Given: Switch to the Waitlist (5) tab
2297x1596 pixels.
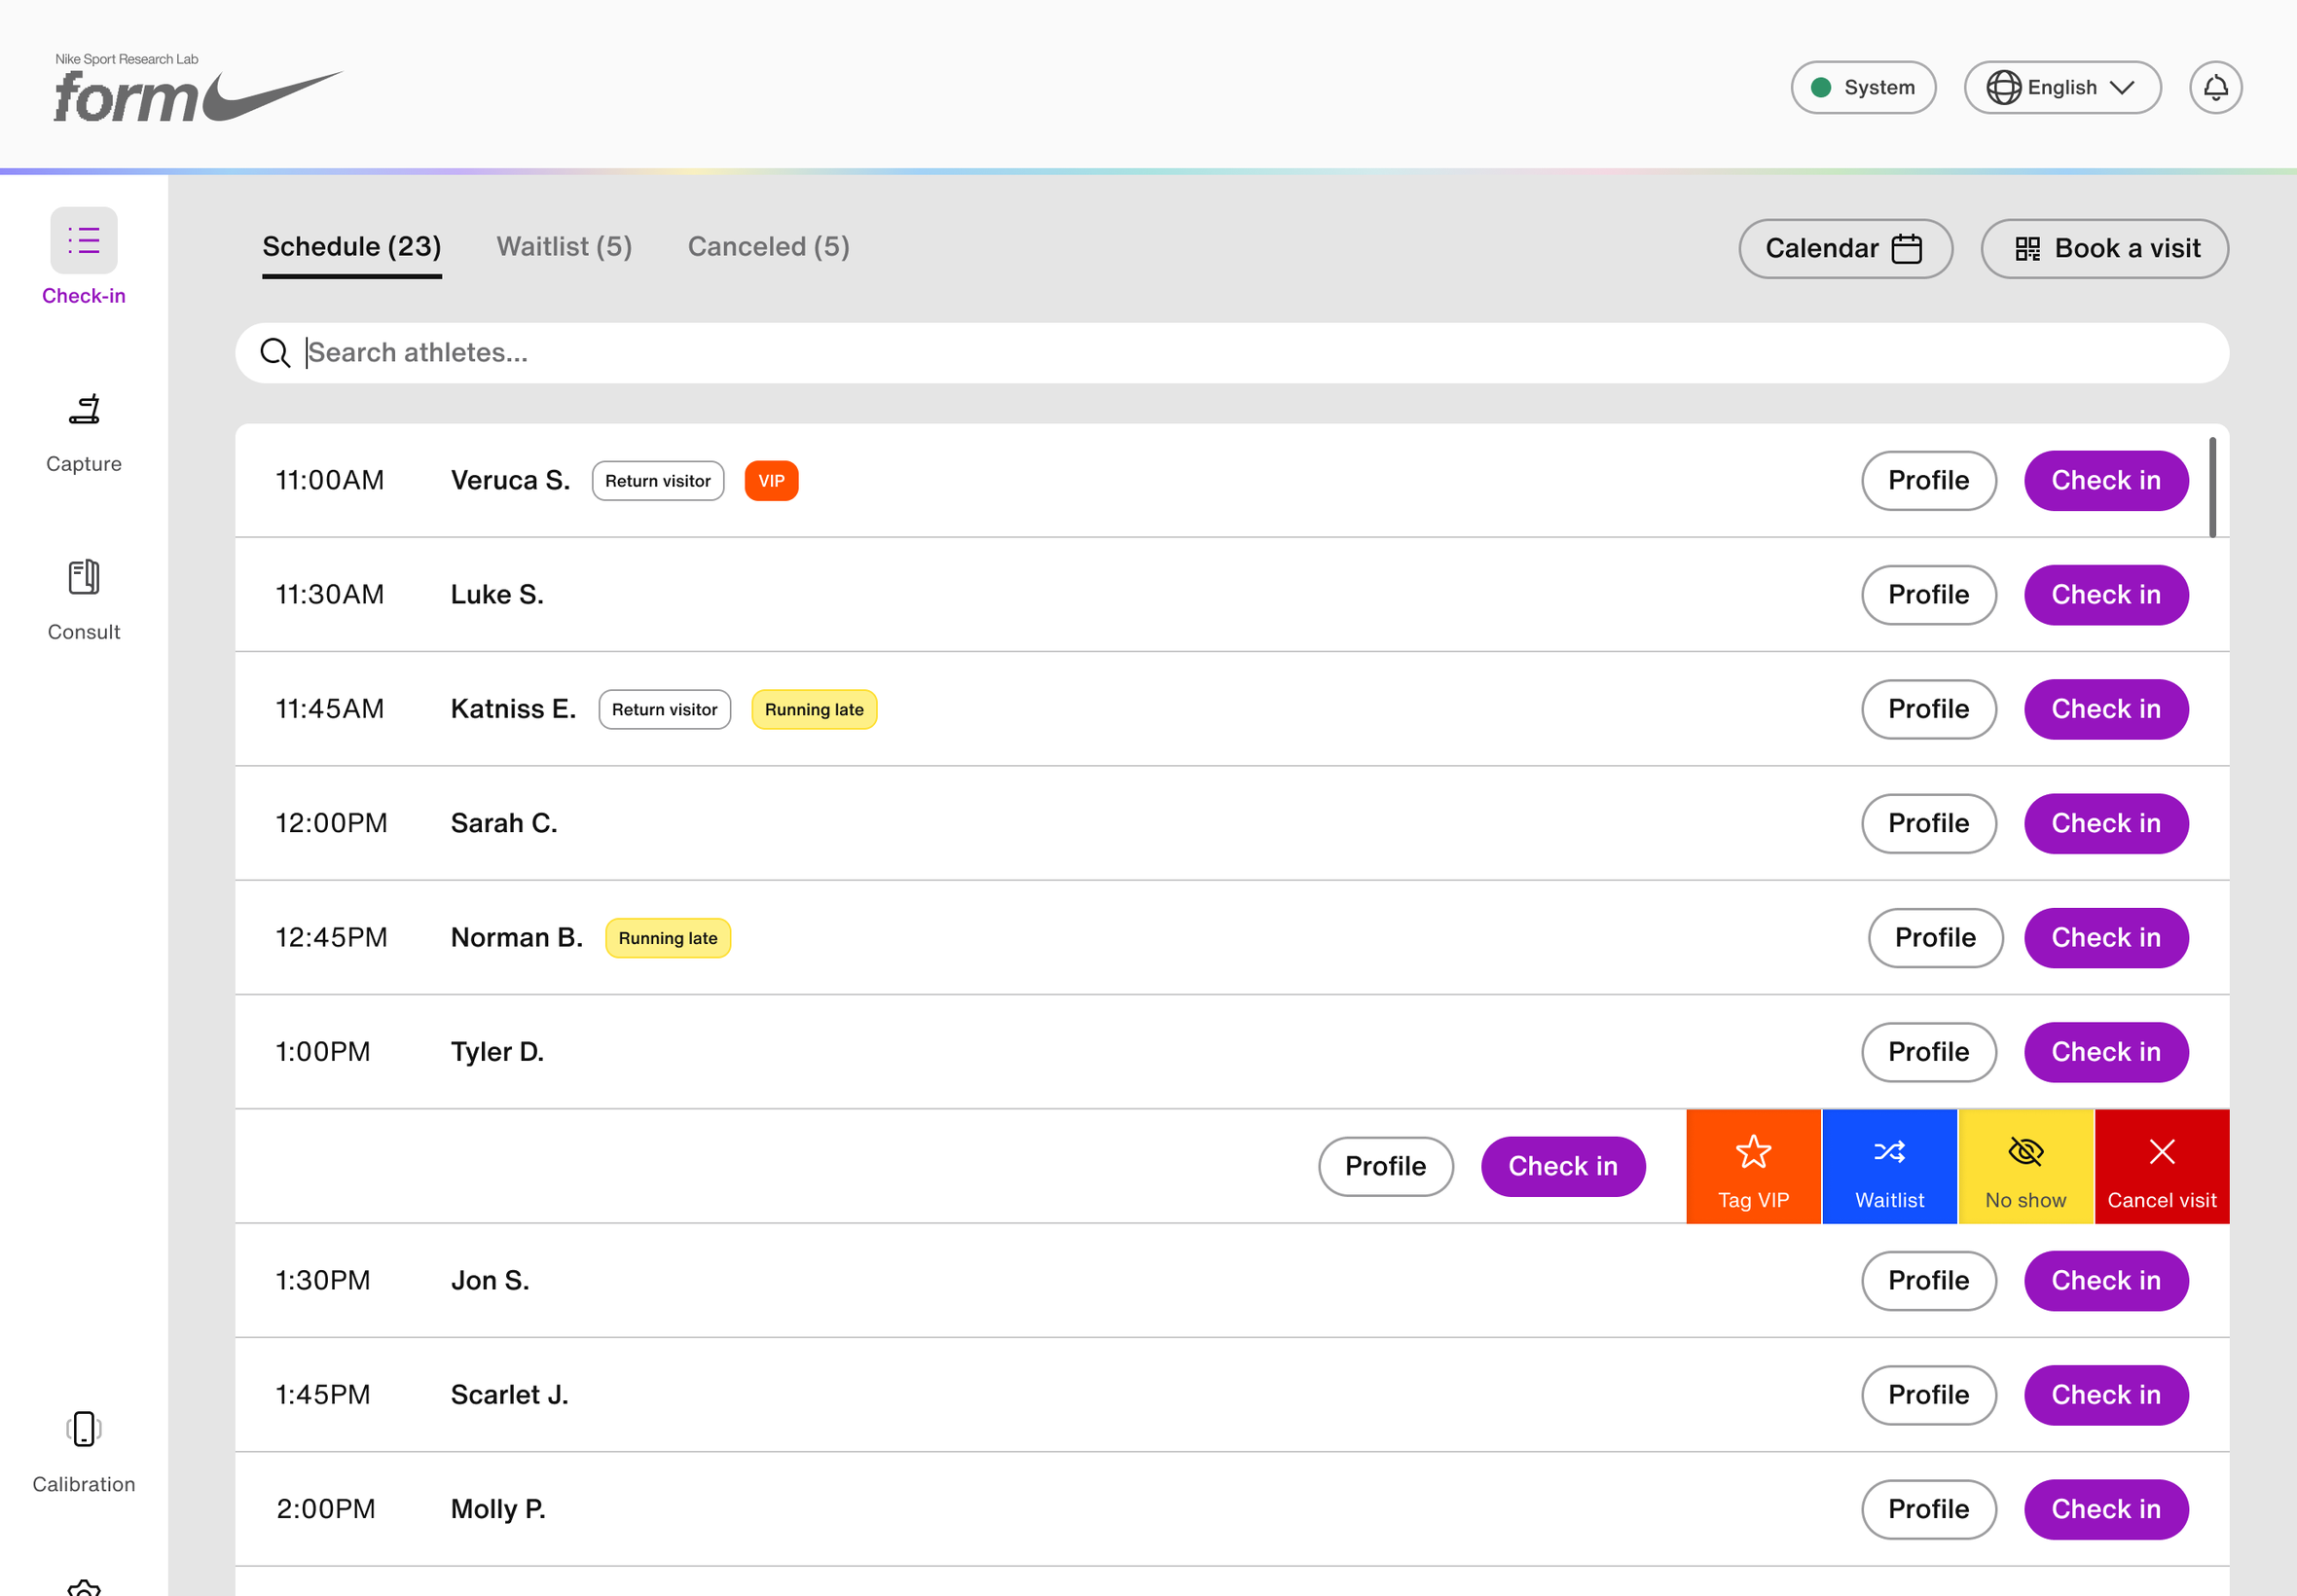Looking at the screenshot, I should (564, 247).
